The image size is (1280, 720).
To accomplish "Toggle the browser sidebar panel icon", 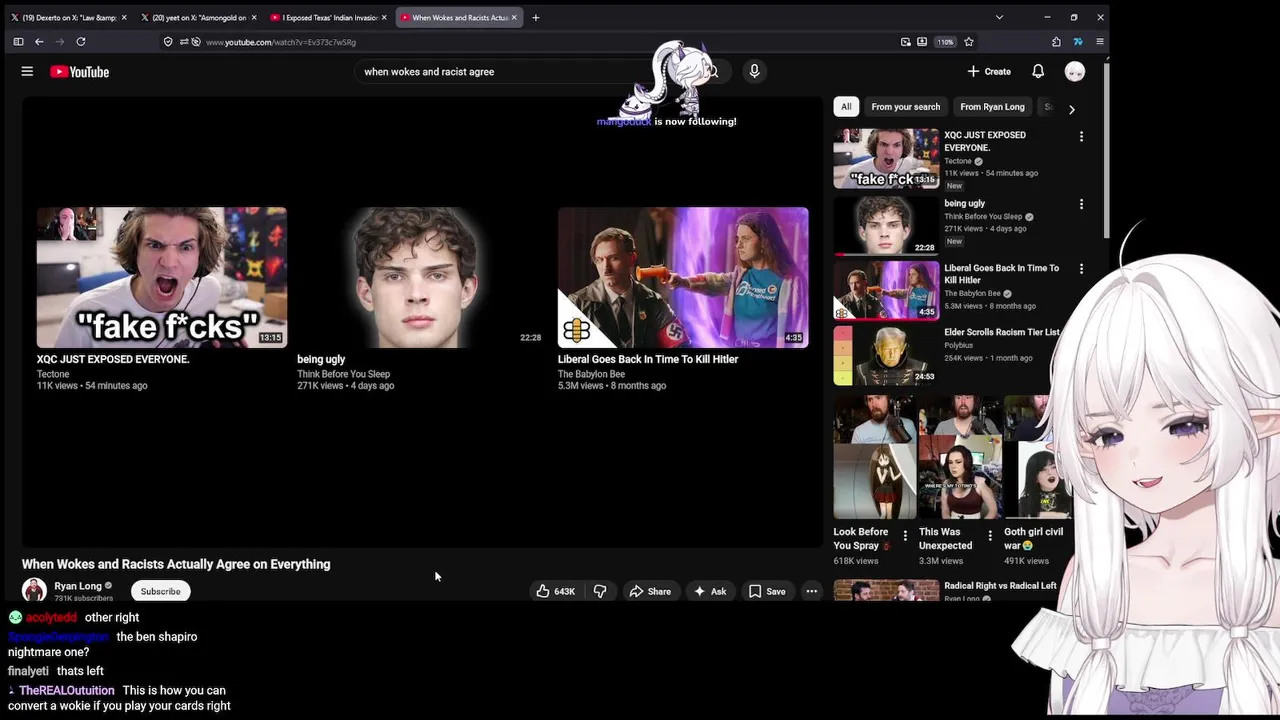I will (x=18, y=42).
